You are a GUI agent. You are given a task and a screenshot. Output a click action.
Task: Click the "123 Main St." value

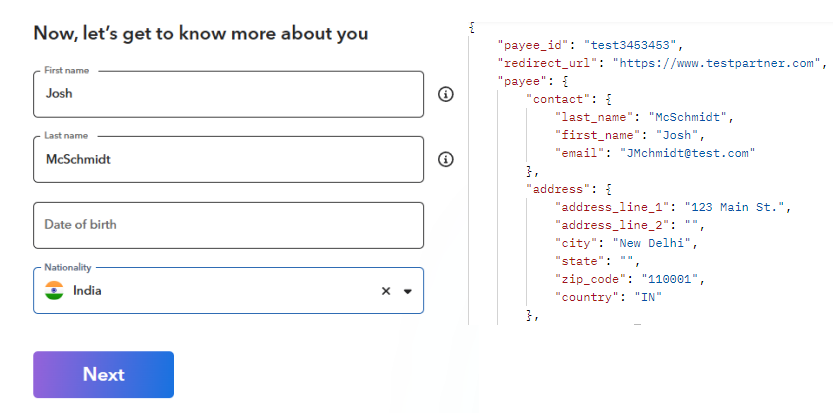pyautogui.click(x=734, y=208)
